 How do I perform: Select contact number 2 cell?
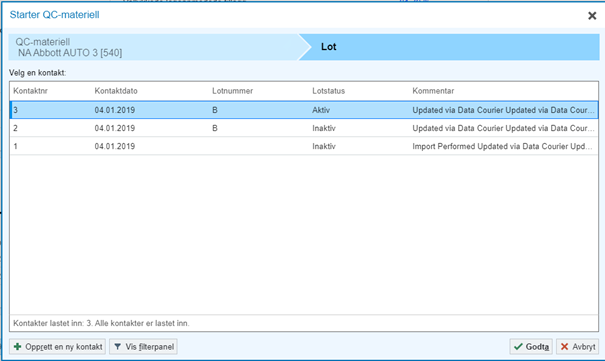pos(15,128)
